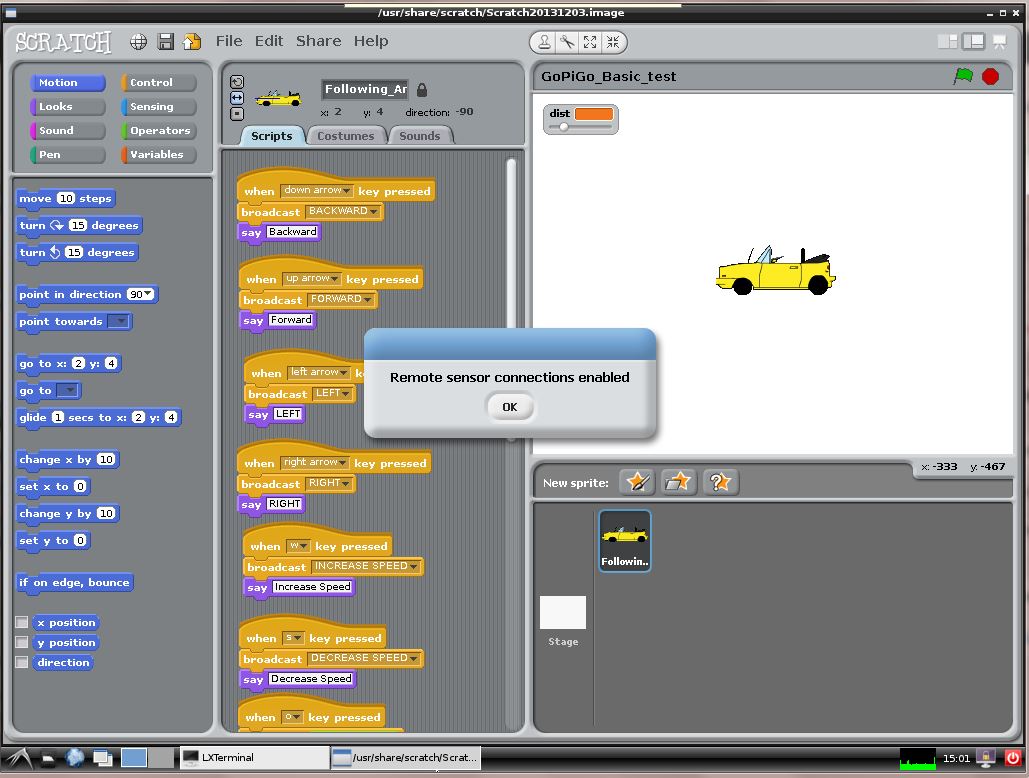Screen dimensions: 1029x778
Task: Open the Share menu
Action: 318,41
